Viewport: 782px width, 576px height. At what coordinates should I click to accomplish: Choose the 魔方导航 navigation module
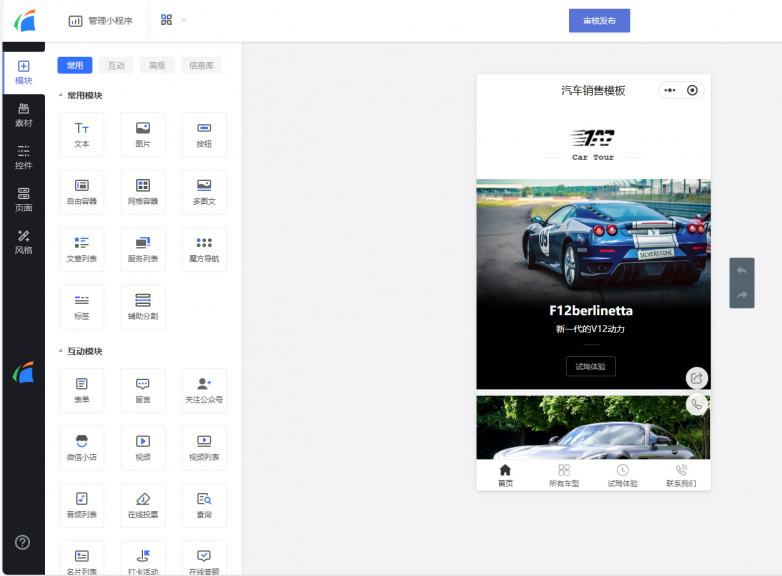click(x=204, y=249)
